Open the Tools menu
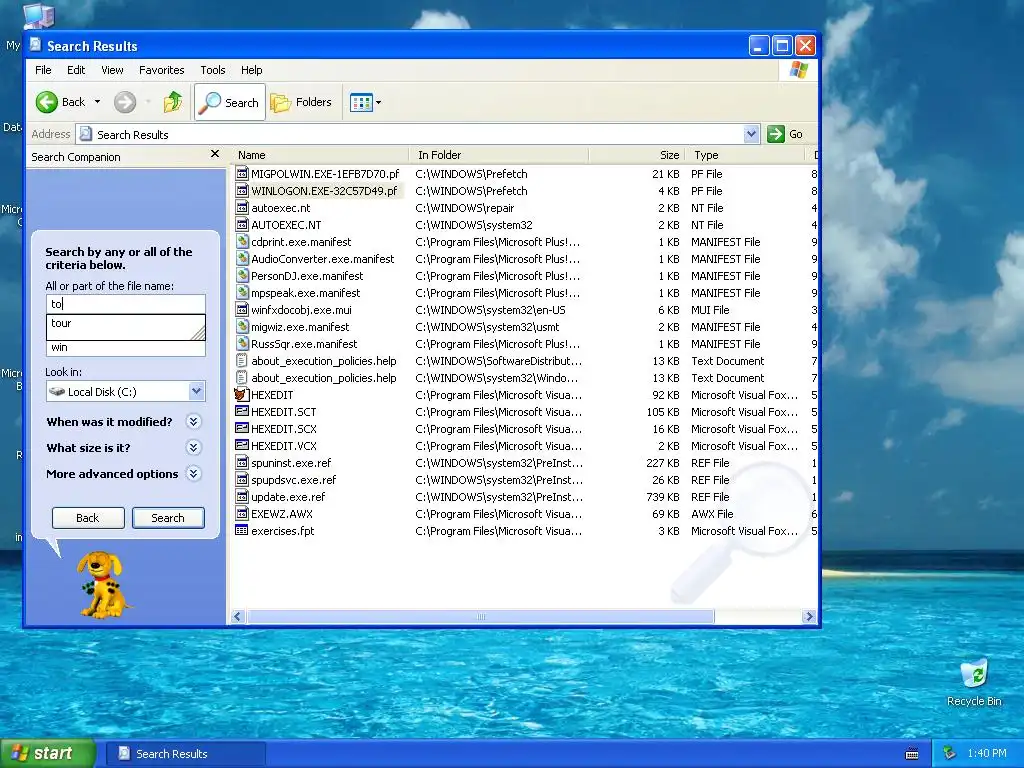The height and width of the screenshot is (768, 1024). click(x=212, y=70)
